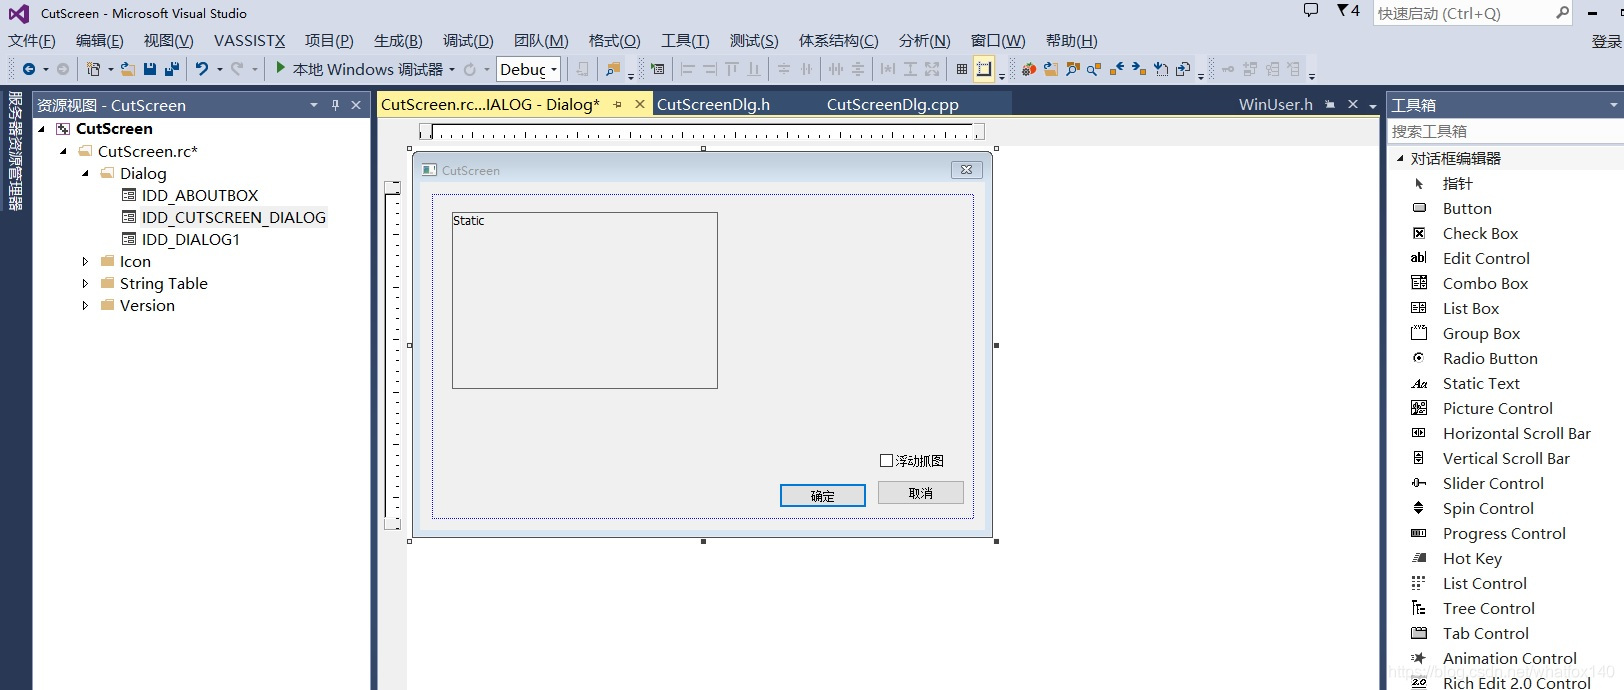Select the Radio Button toolbox item

click(1490, 358)
